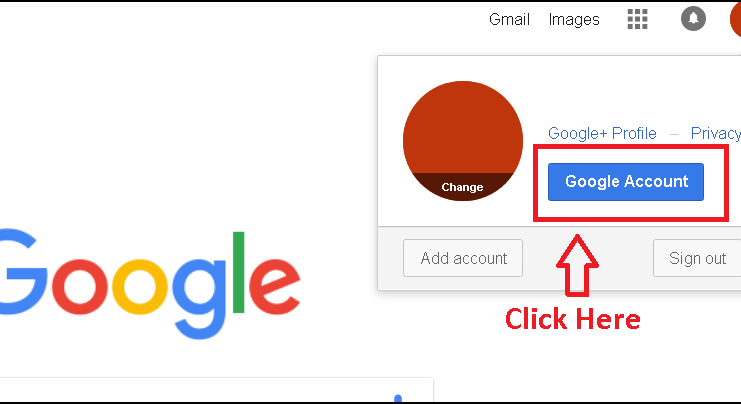Click the red Click Here text
The width and height of the screenshot is (741, 404).
[573, 319]
